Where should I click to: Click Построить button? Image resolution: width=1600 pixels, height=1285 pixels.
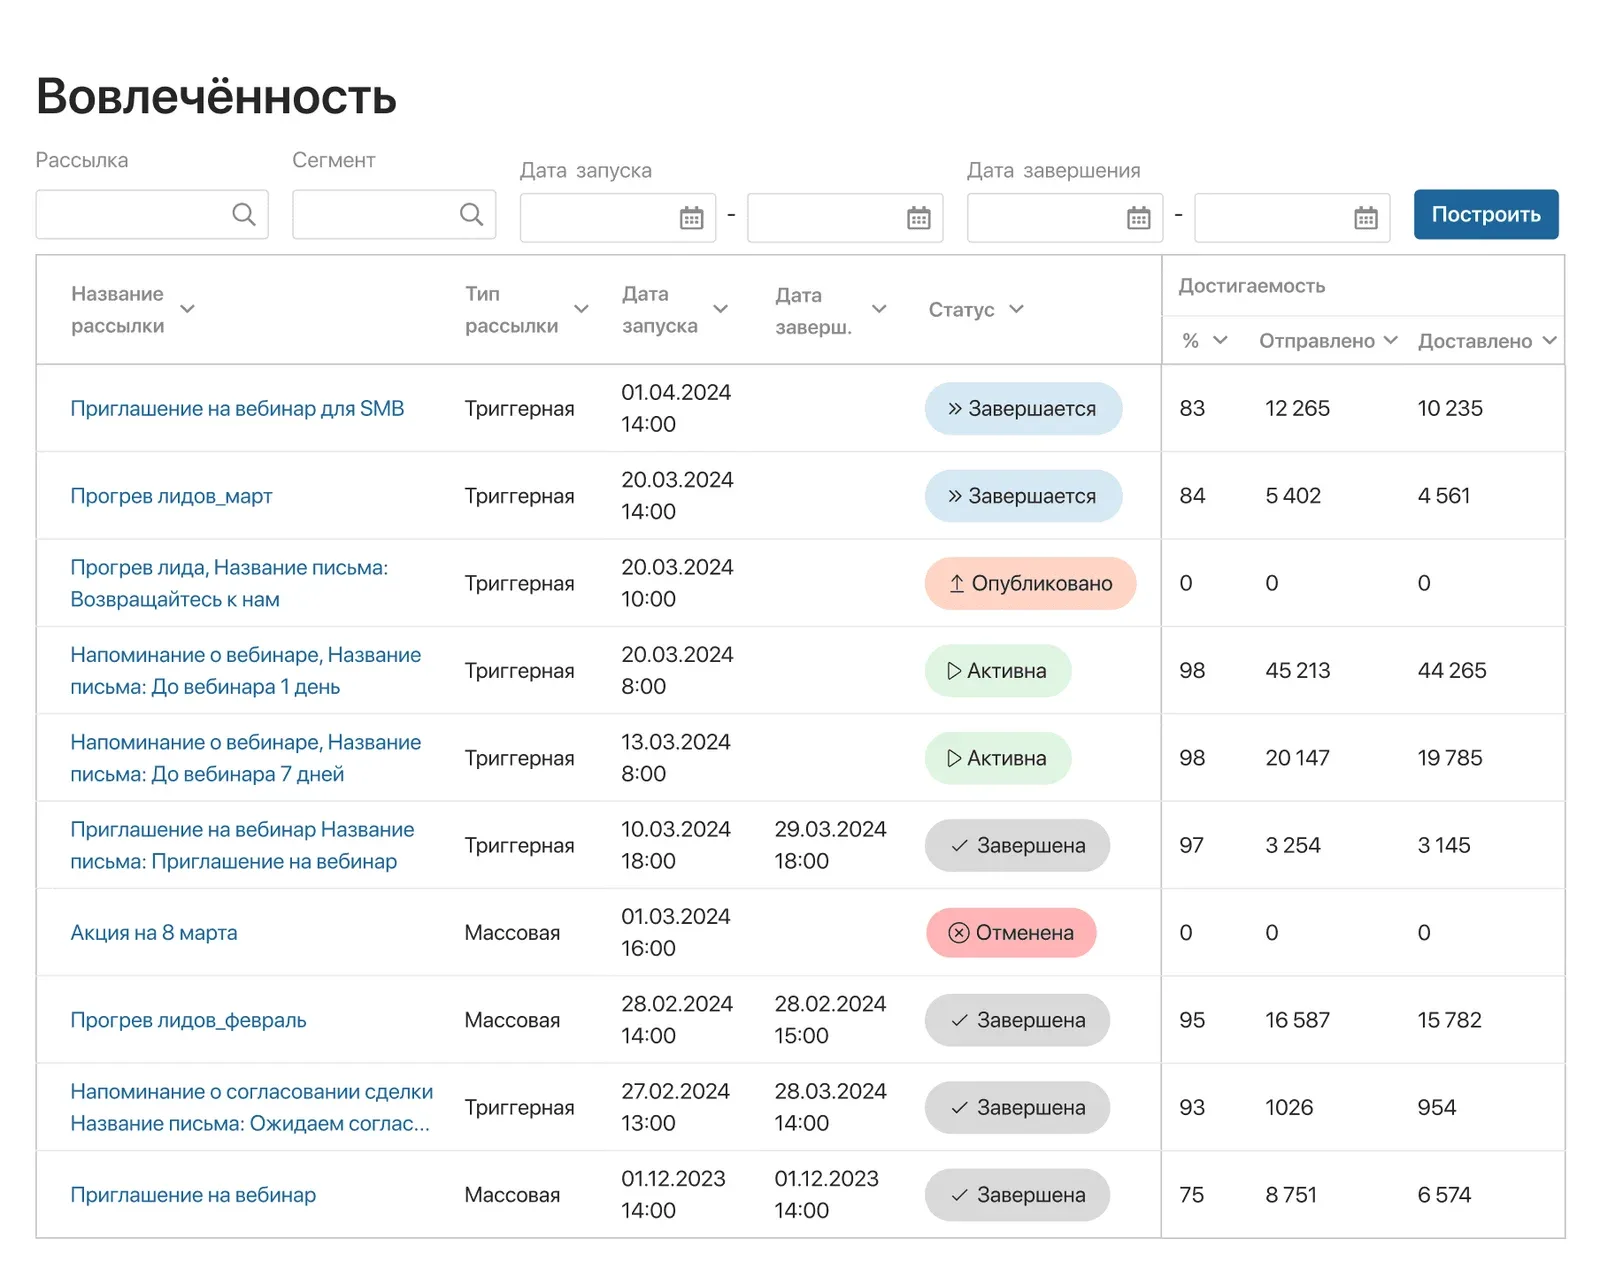pyautogui.click(x=1486, y=214)
